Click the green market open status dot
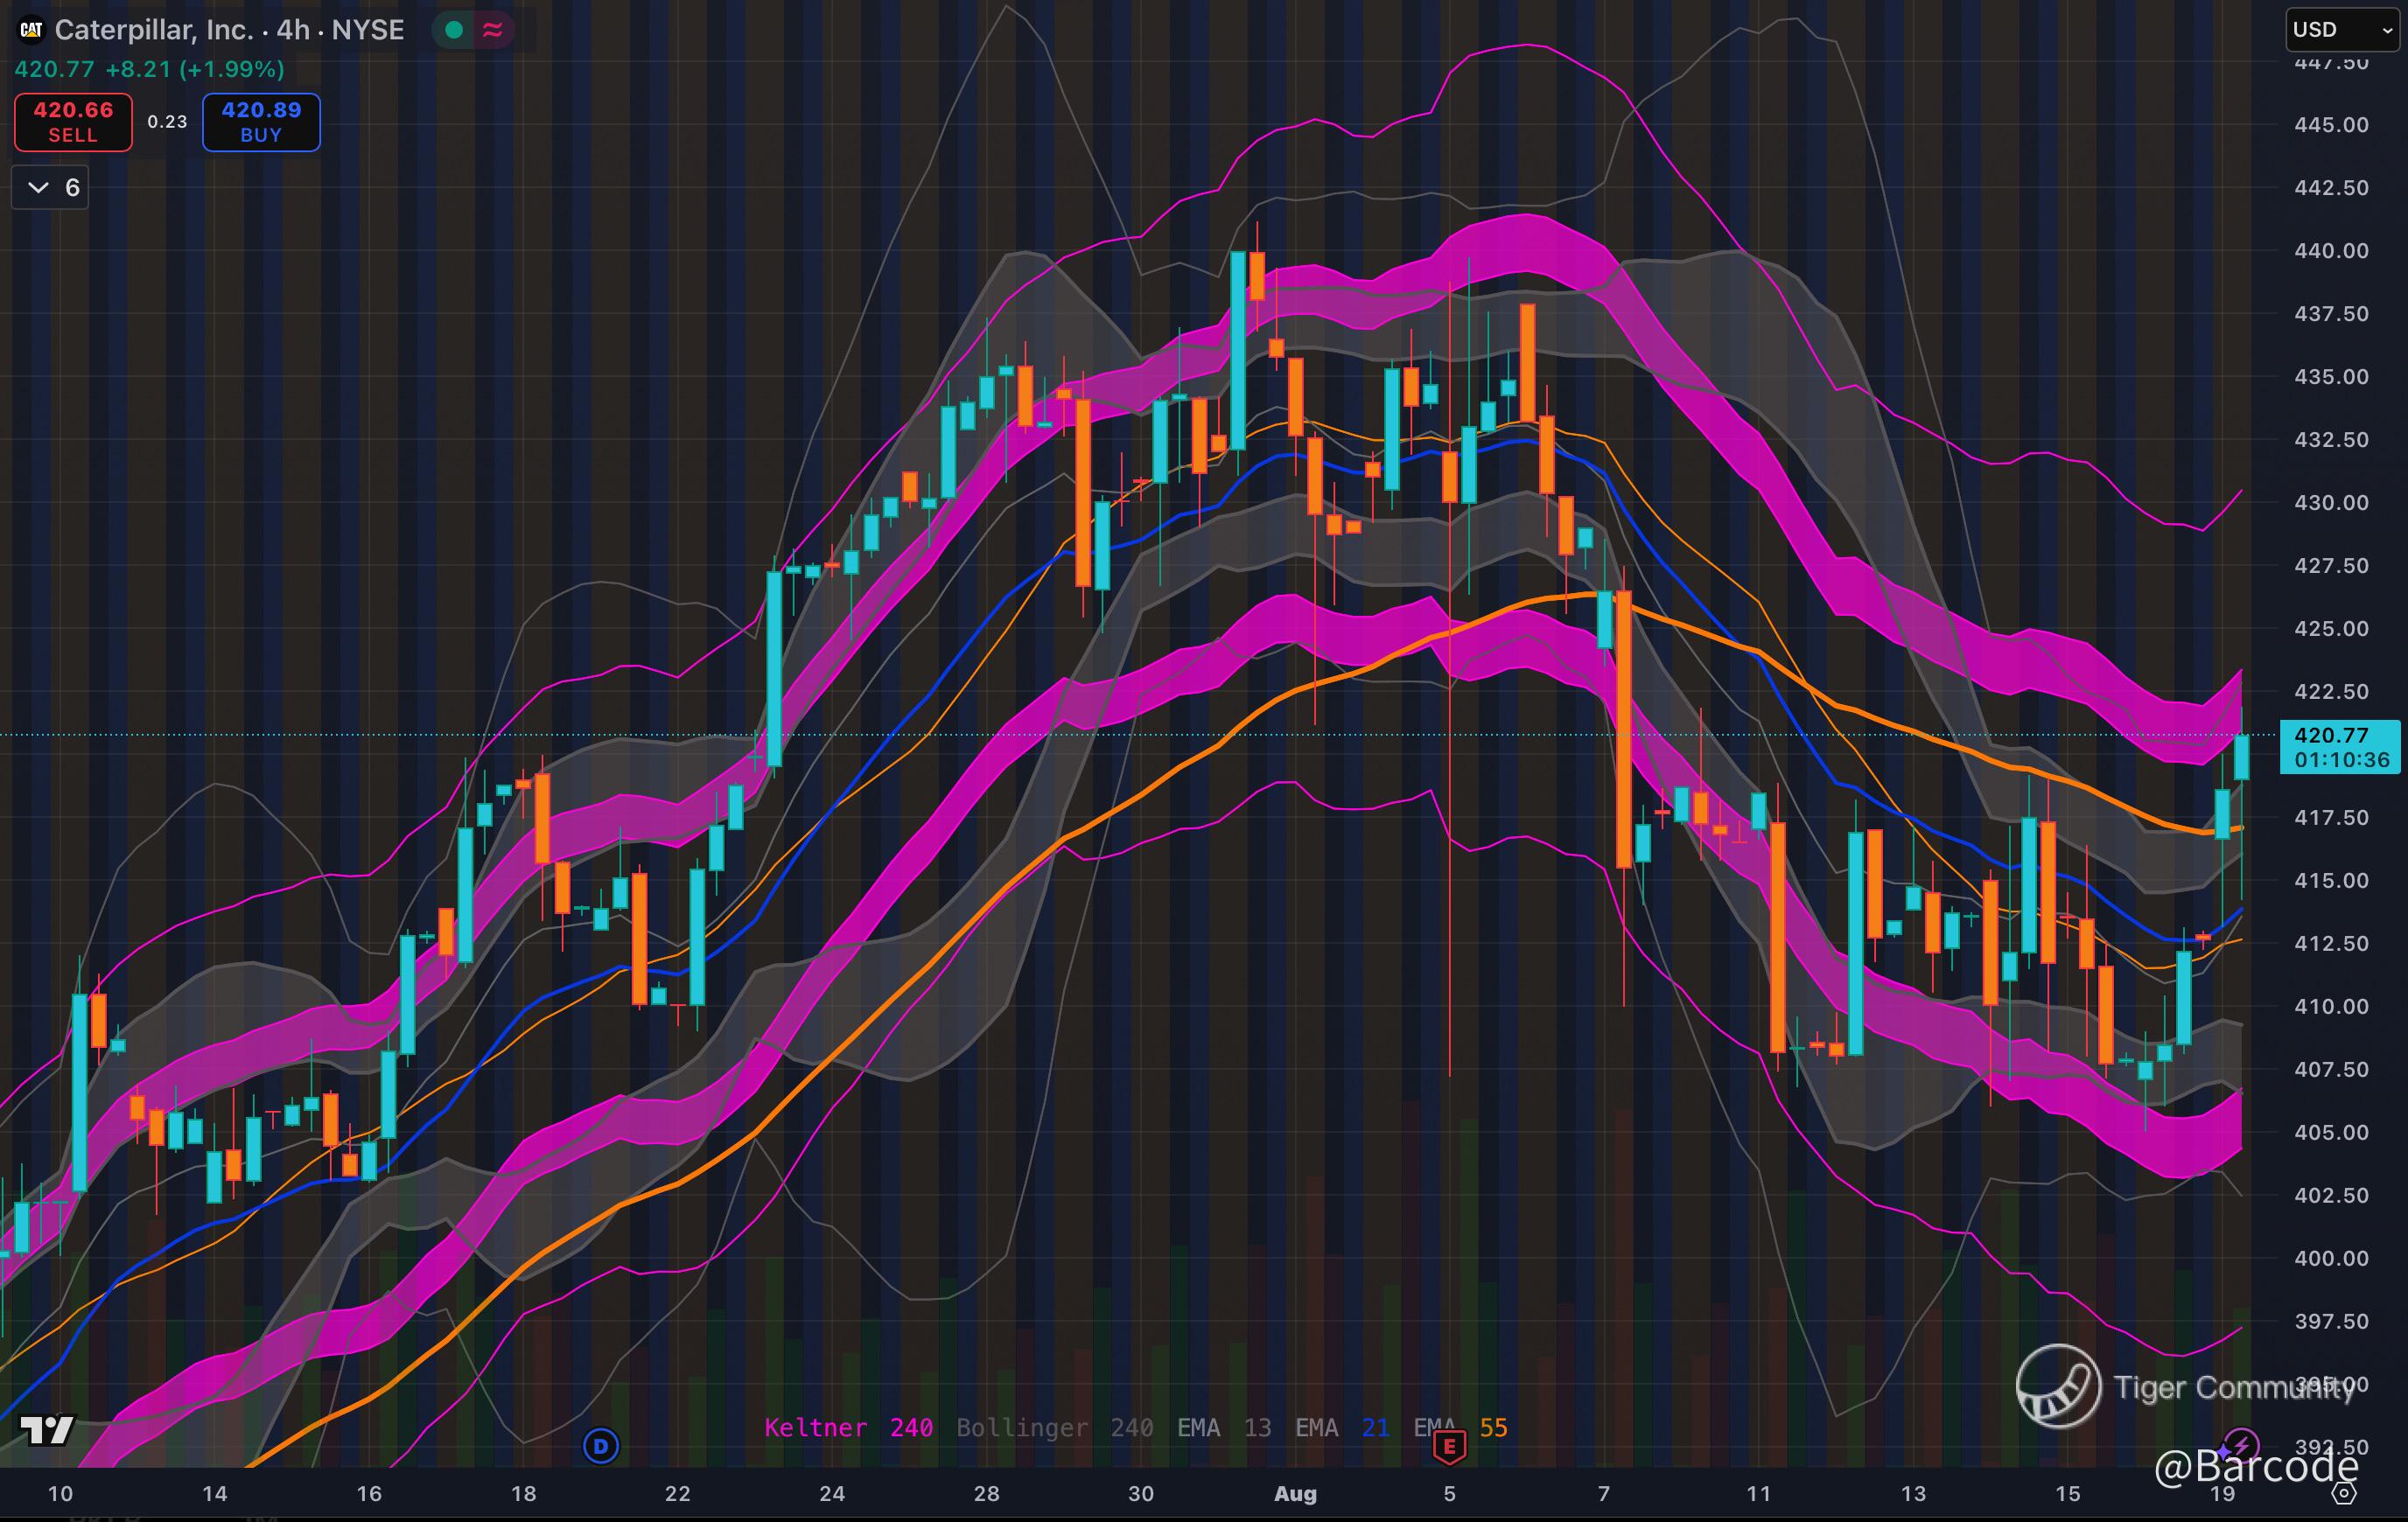The width and height of the screenshot is (2408, 1522). pyautogui.click(x=454, y=30)
